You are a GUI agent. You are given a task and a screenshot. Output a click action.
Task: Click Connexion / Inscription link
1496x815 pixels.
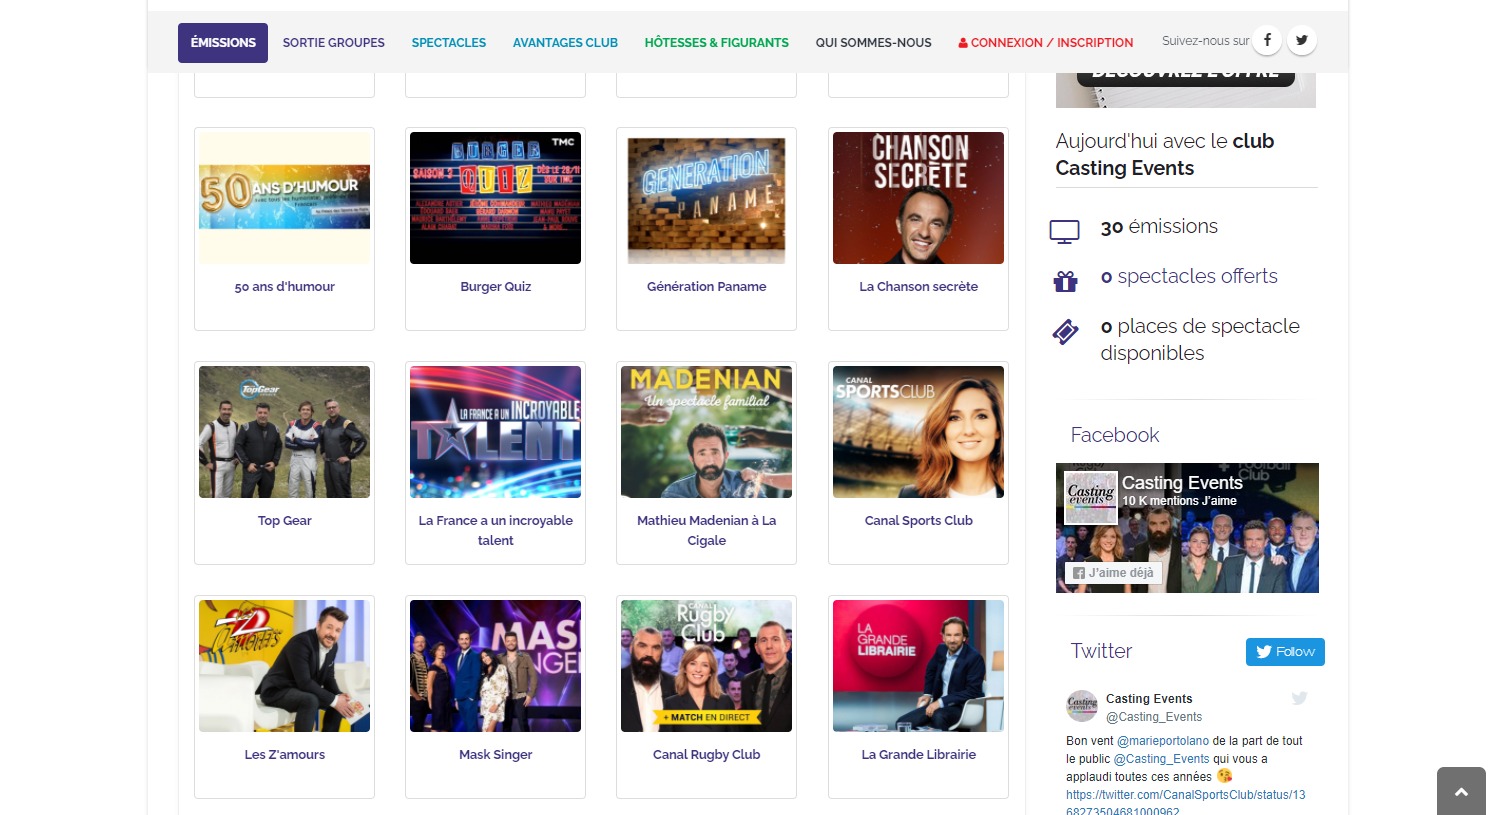1046,43
